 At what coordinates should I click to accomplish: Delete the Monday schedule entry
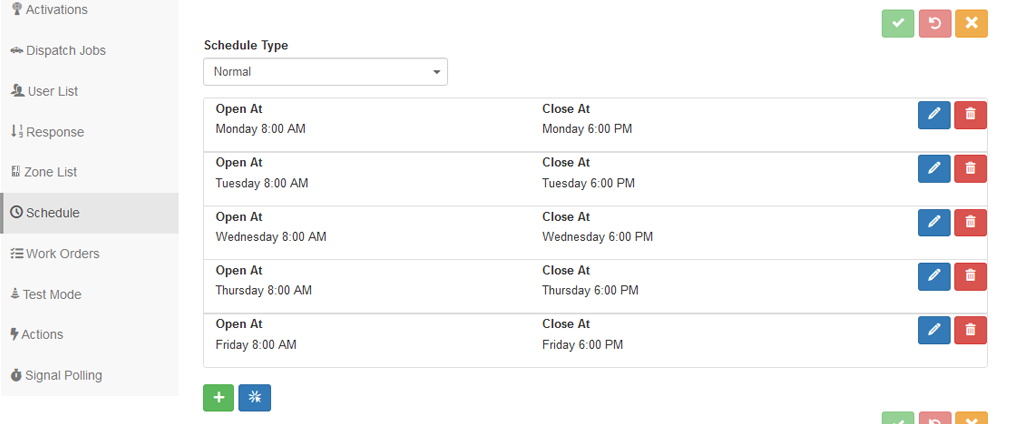pyautogui.click(x=970, y=115)
